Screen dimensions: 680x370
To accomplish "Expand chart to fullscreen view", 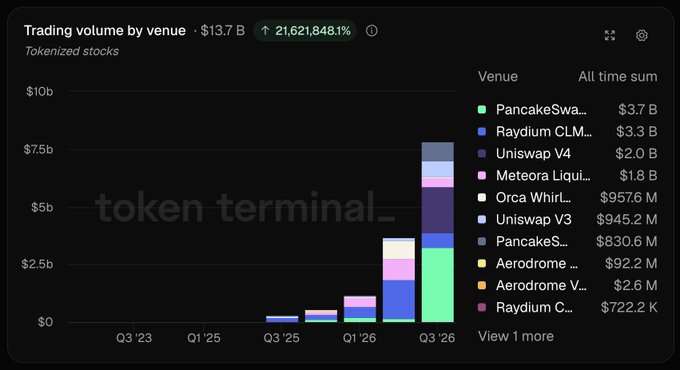I will point(610,35).
